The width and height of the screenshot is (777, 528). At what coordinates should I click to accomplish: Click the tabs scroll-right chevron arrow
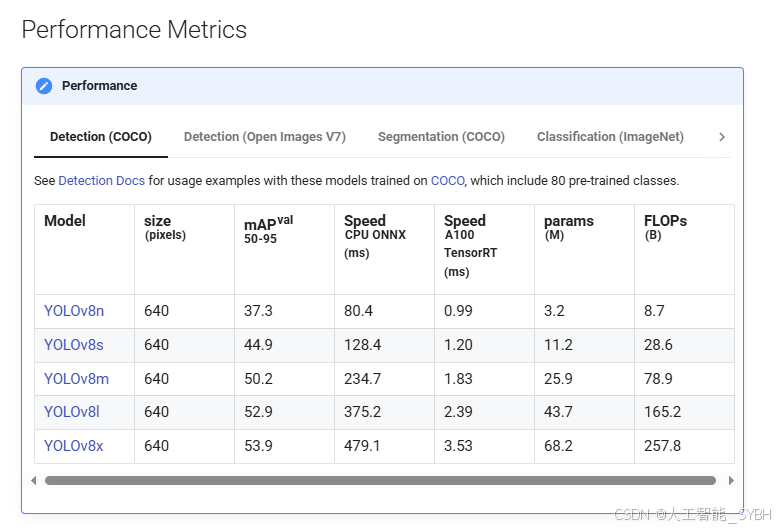coord(722,137)
